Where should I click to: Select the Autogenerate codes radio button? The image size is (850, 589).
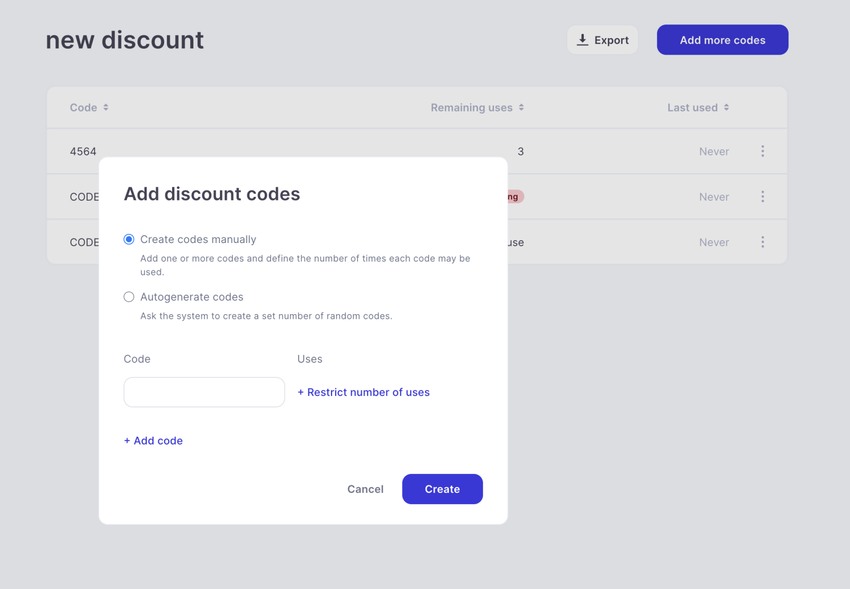coord(128,297)
